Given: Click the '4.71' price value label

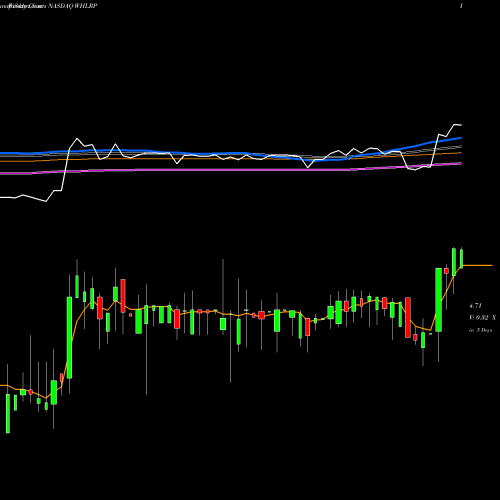Looking at the screenshot, I should (x=475, y=305).
